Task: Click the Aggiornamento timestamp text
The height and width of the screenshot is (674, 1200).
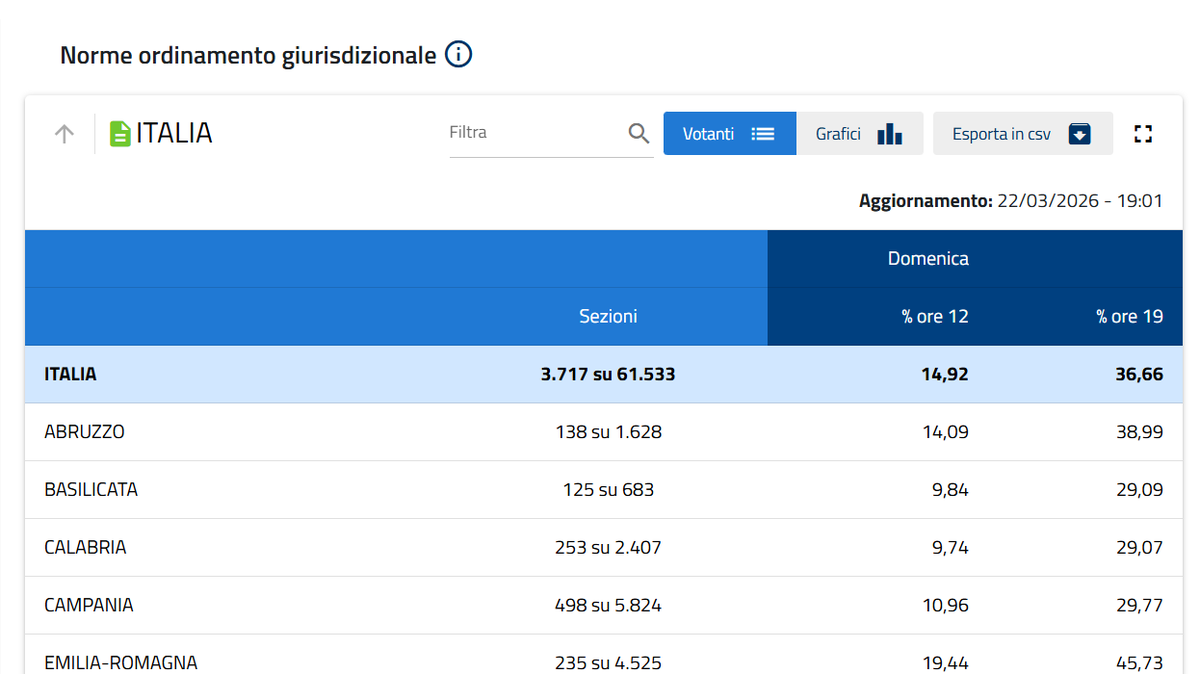Action: [x=1011, y=201]
